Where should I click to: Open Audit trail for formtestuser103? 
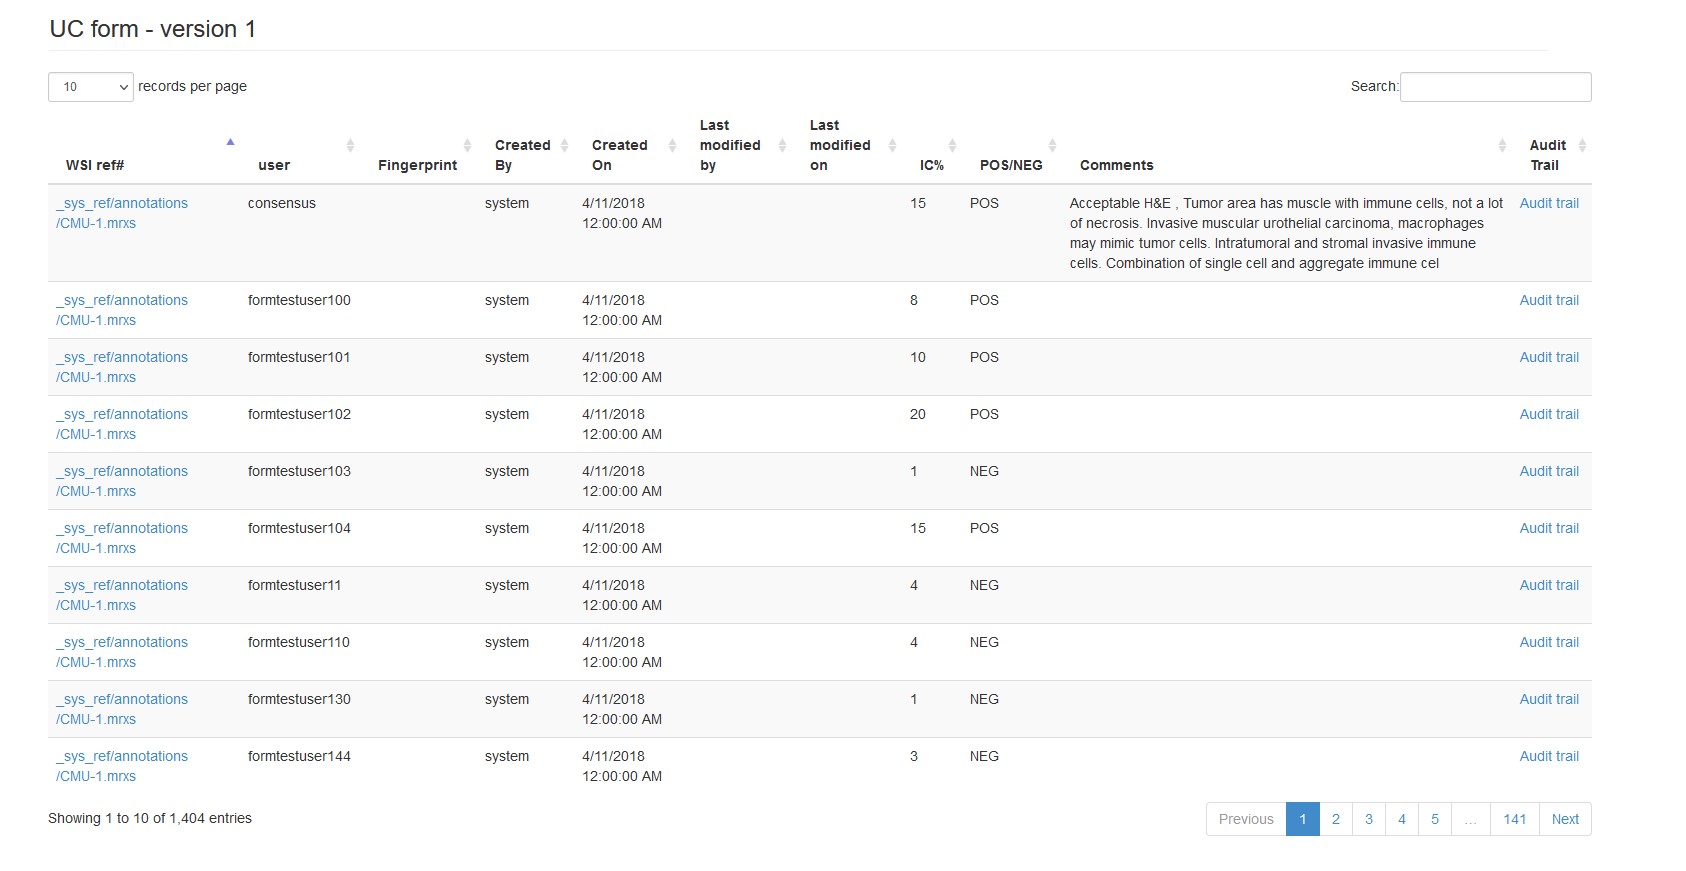[1549, 471]
